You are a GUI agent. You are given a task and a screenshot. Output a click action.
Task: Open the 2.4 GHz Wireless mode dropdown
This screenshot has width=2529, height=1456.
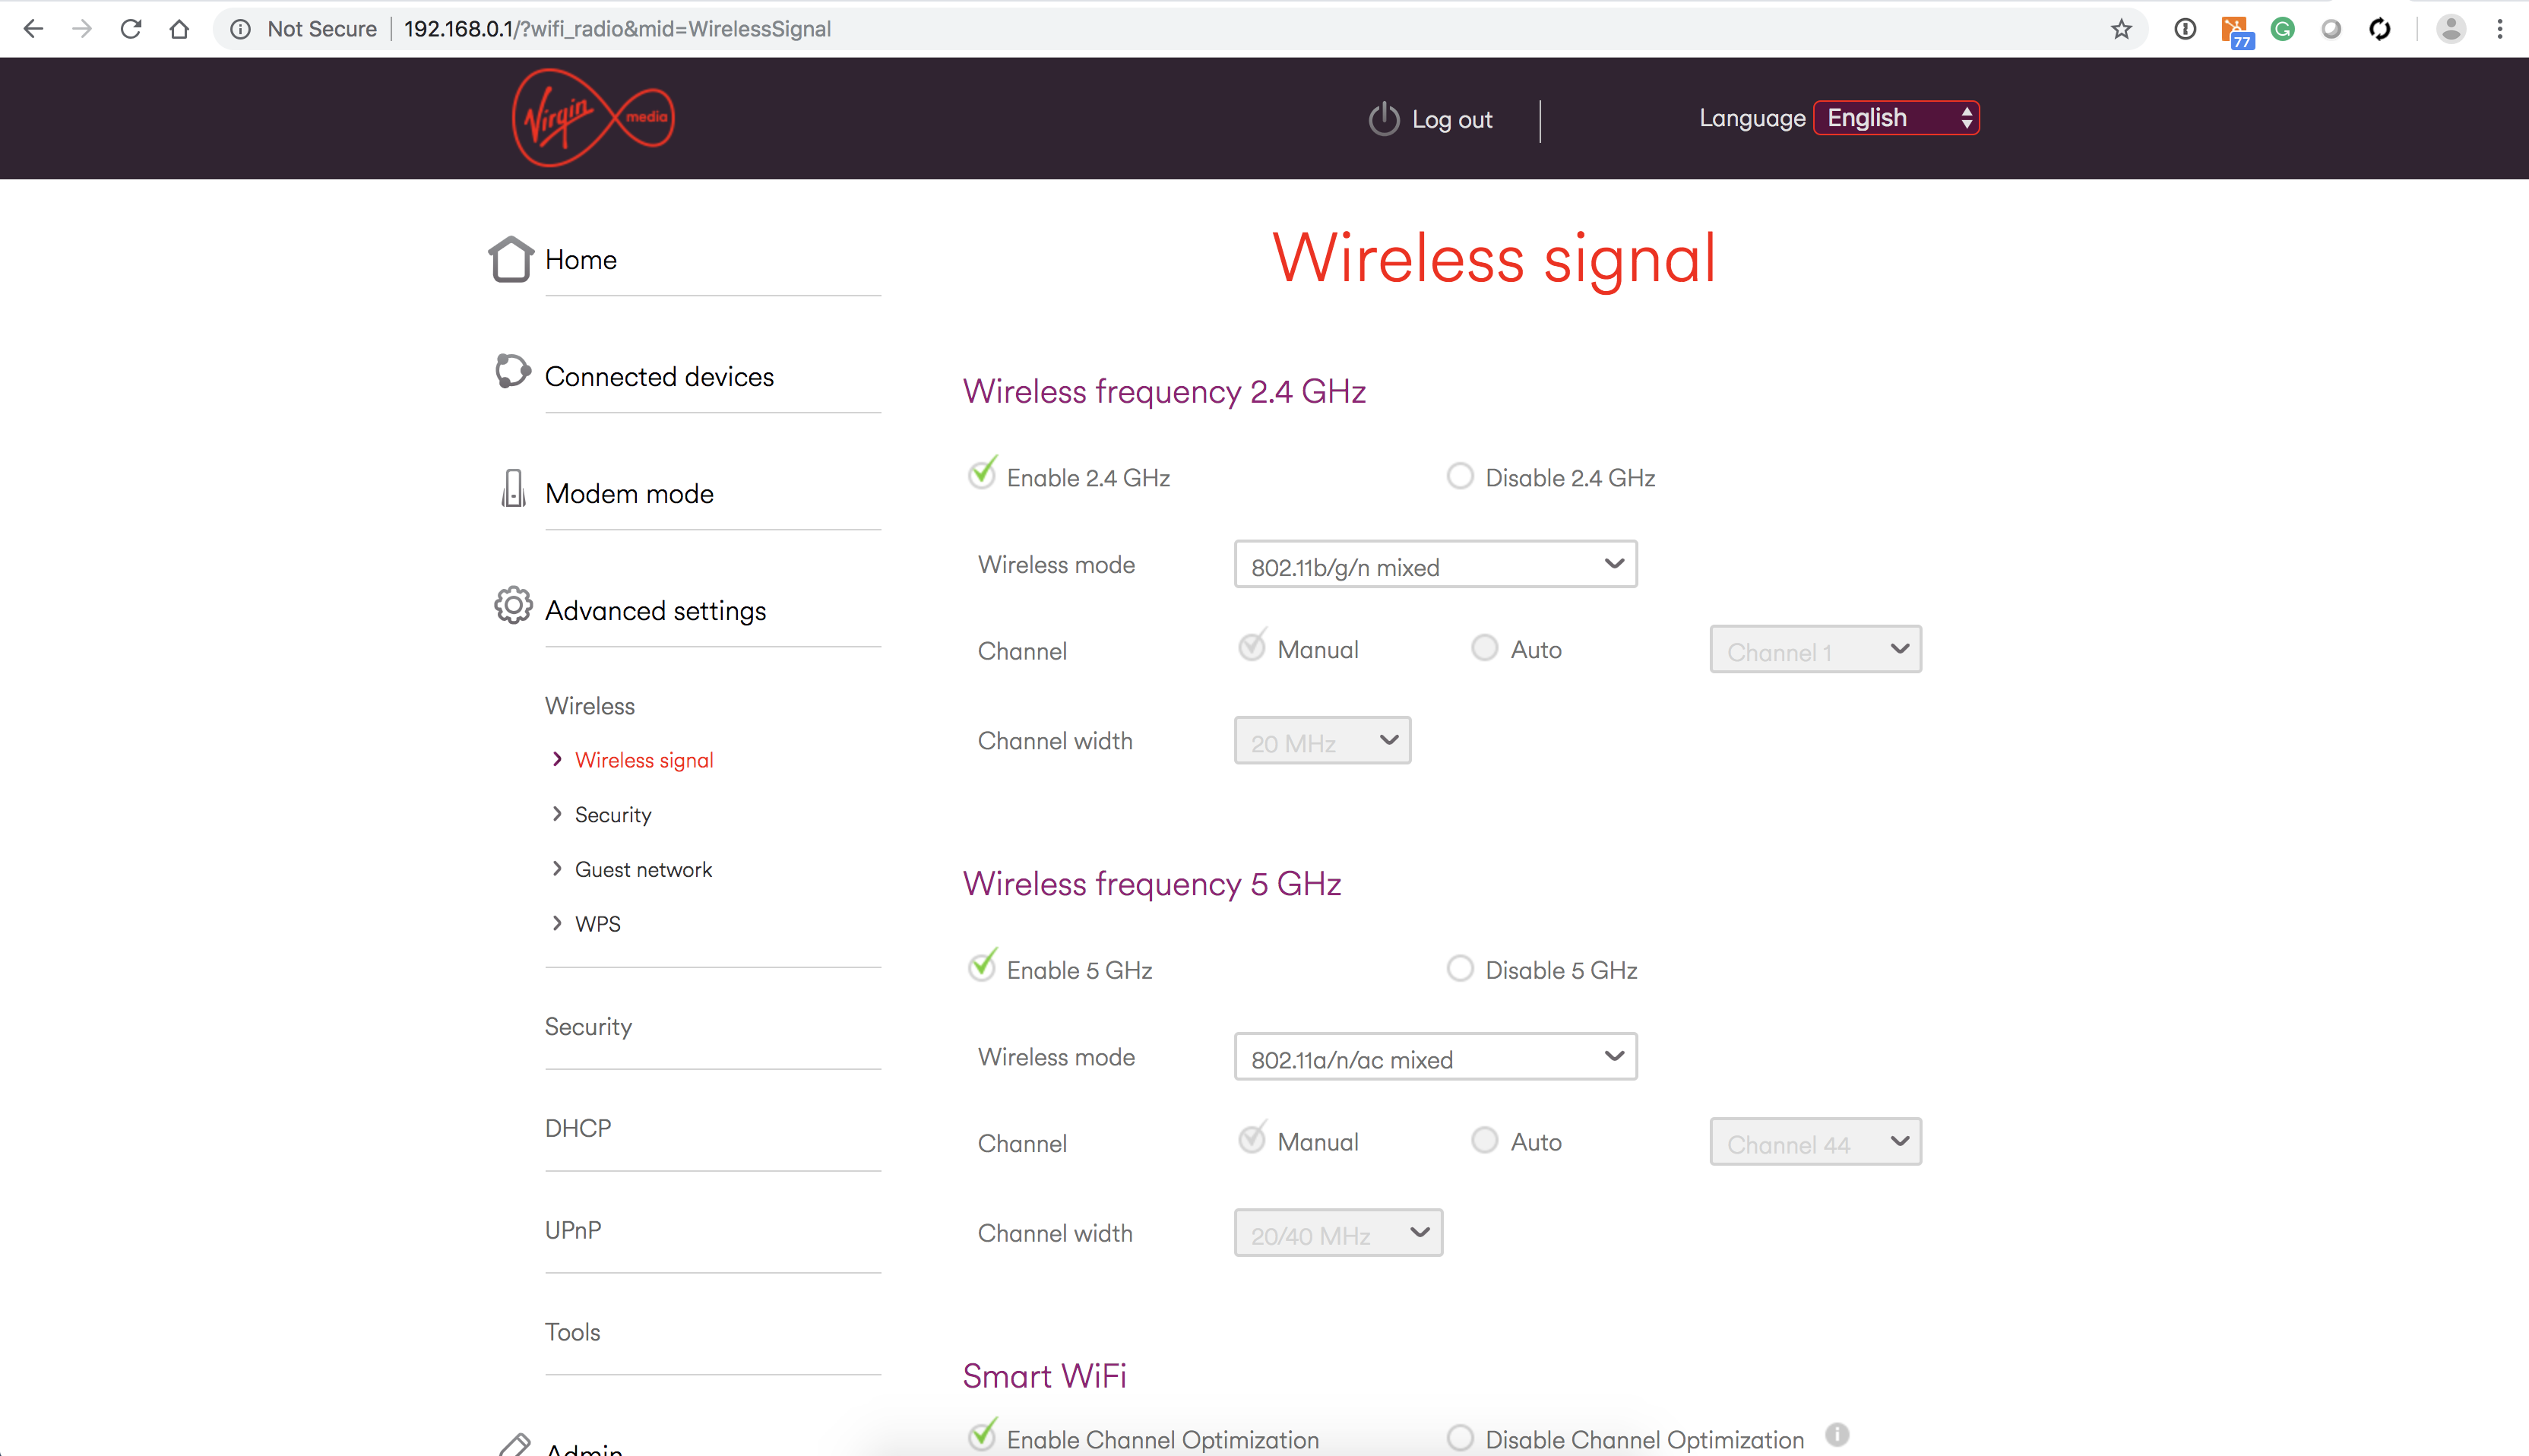click(x=1435, y=565)
